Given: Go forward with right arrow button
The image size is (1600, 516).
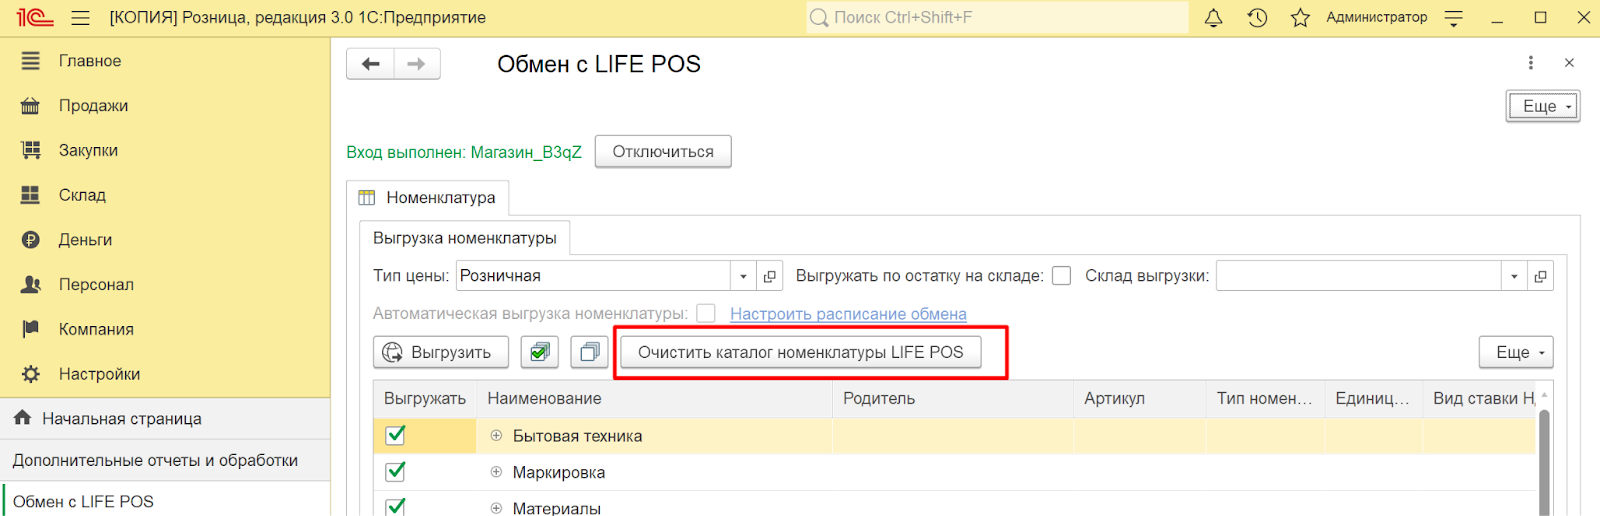Looking at the screenshot, I should click(x=417, y=64).
